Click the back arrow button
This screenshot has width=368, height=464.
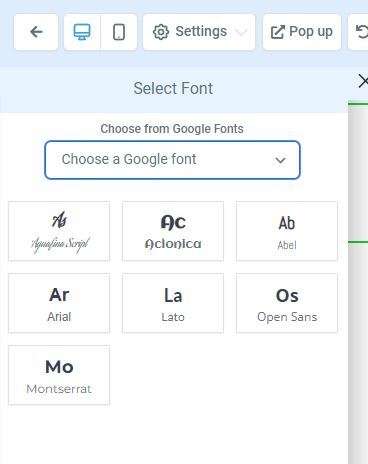point(36,32)
